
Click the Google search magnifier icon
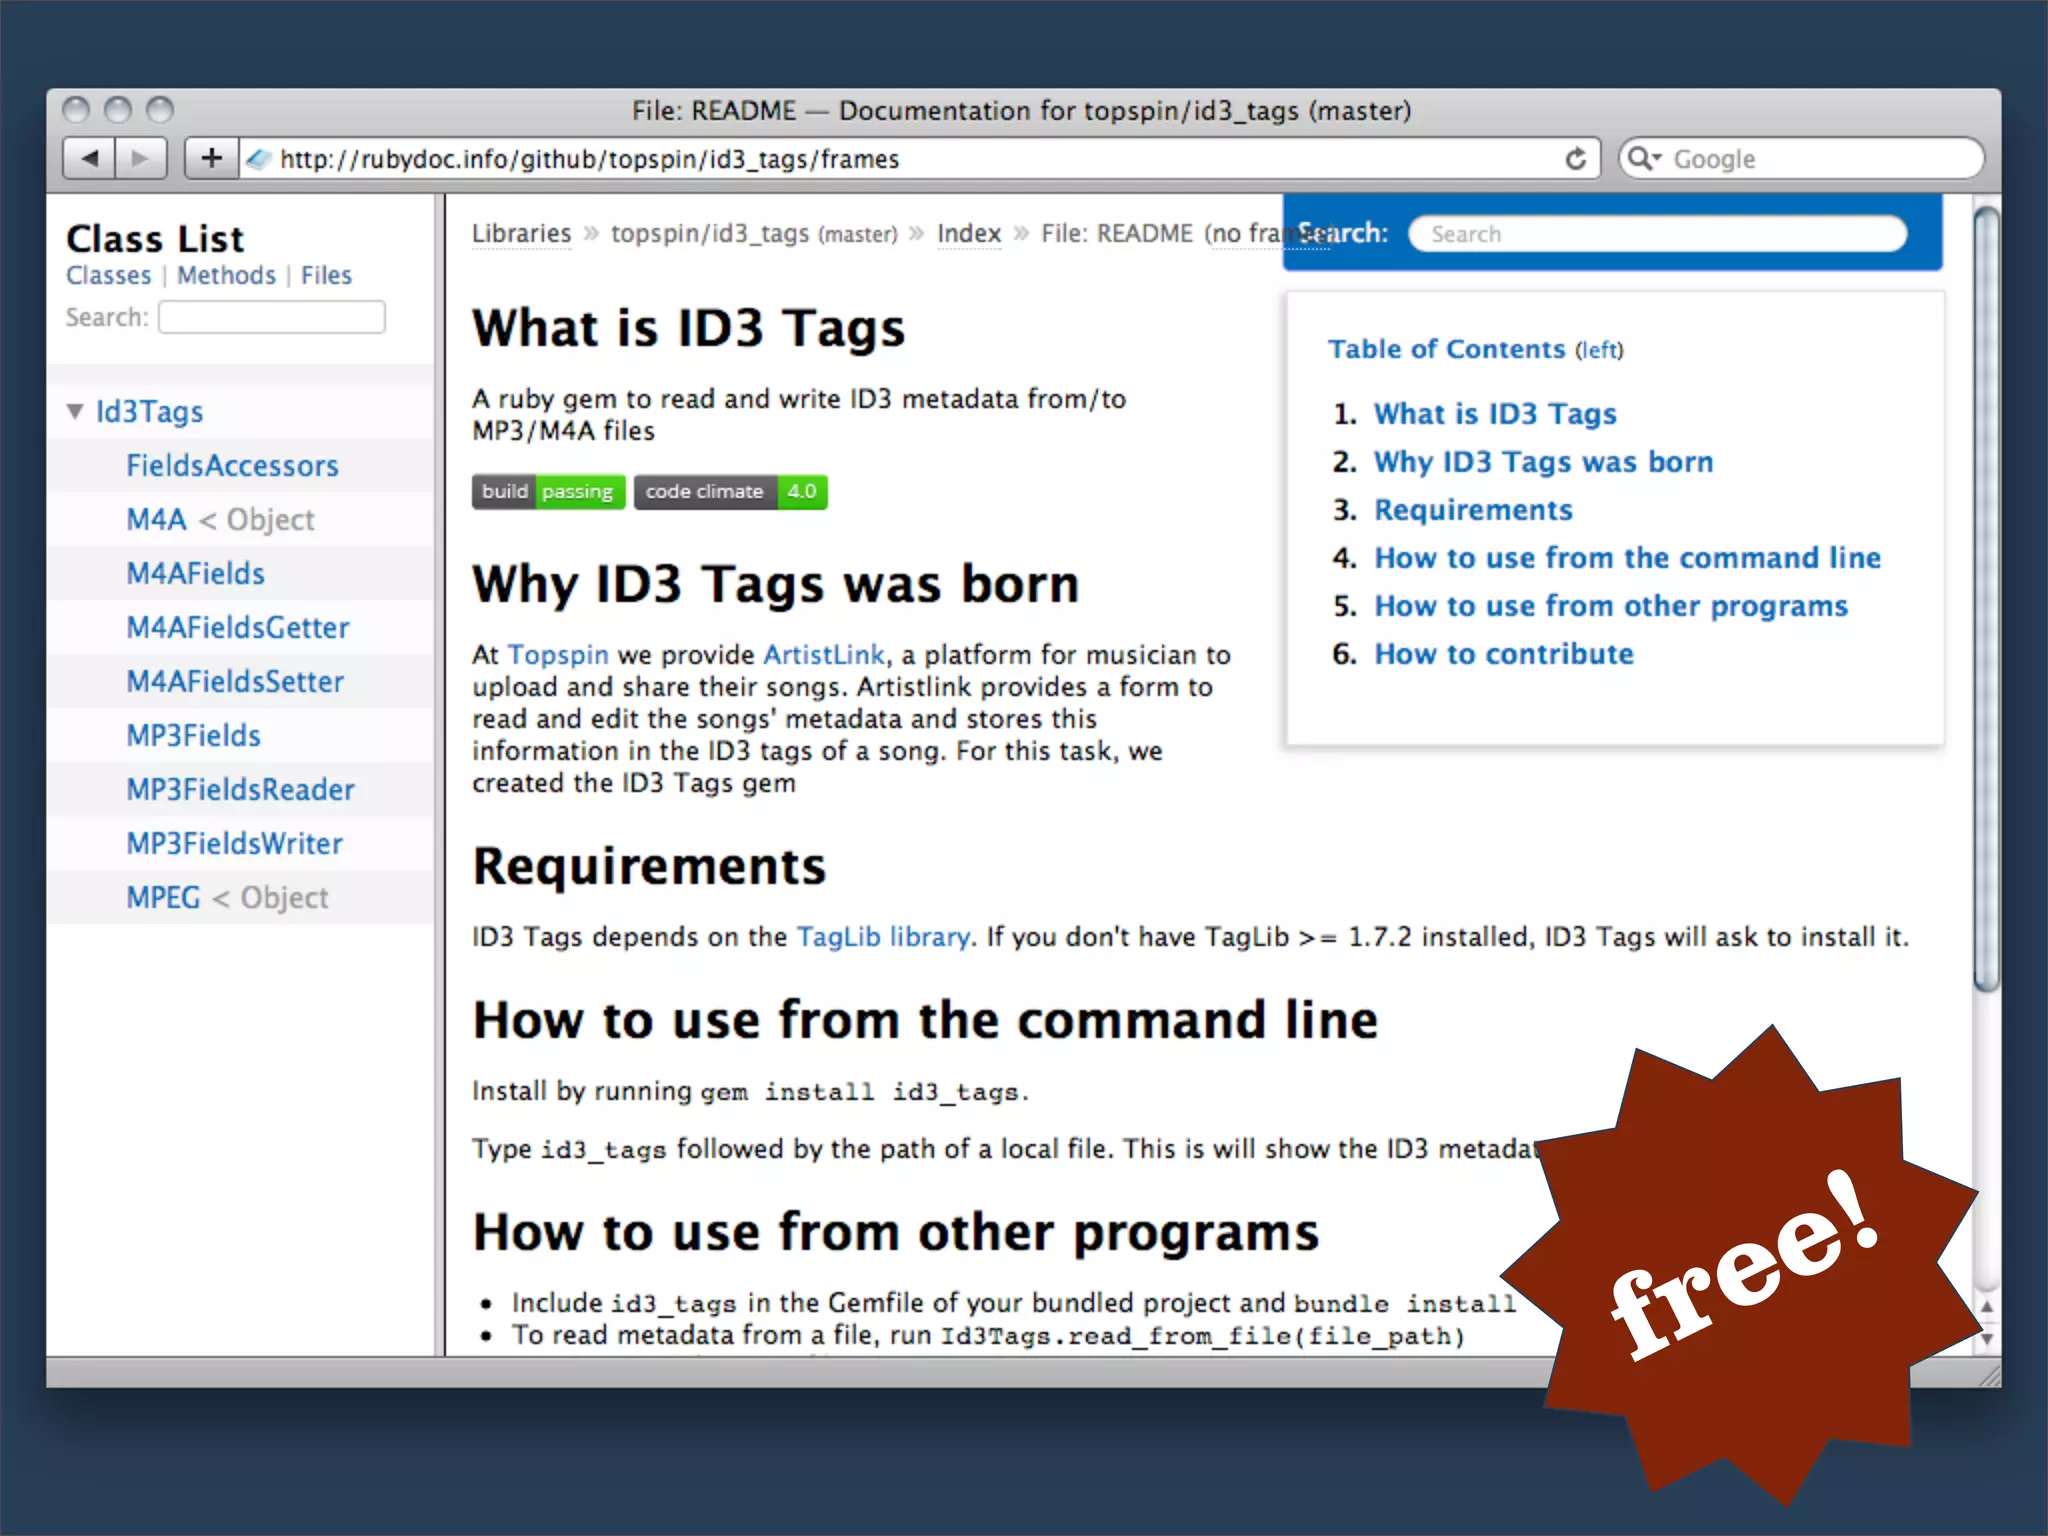(1638, 158)
